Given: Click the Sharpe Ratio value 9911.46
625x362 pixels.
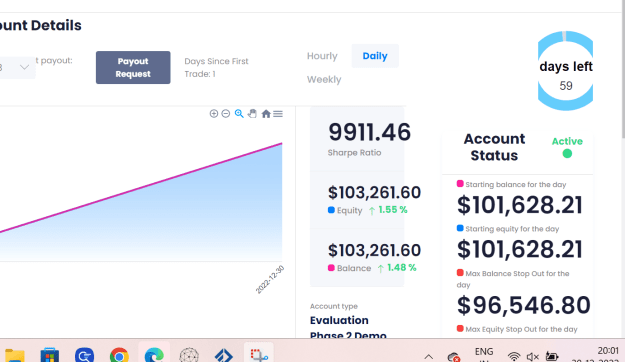Looking at the screenshot, I should 369,132.
